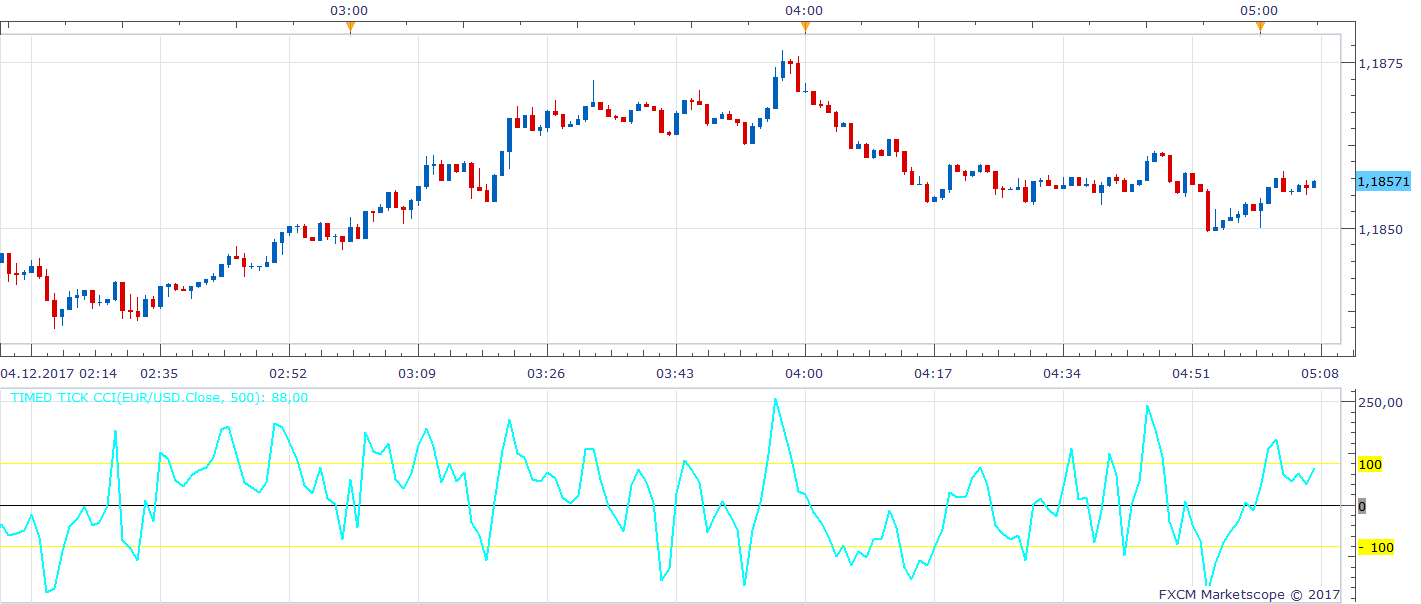Click the 04:34 time axis label
1421x604 pixels.
coord(1062,373)
